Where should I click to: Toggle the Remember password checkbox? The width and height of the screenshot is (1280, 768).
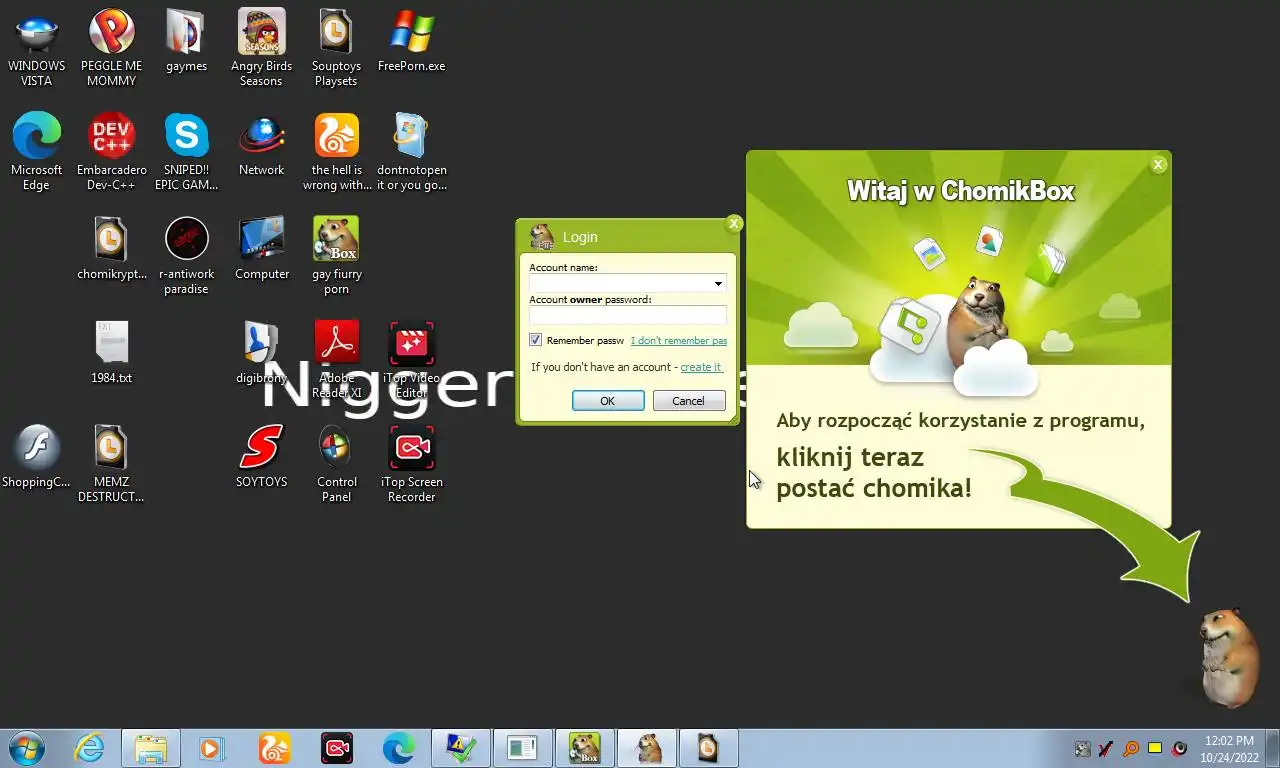pos(536,340)
